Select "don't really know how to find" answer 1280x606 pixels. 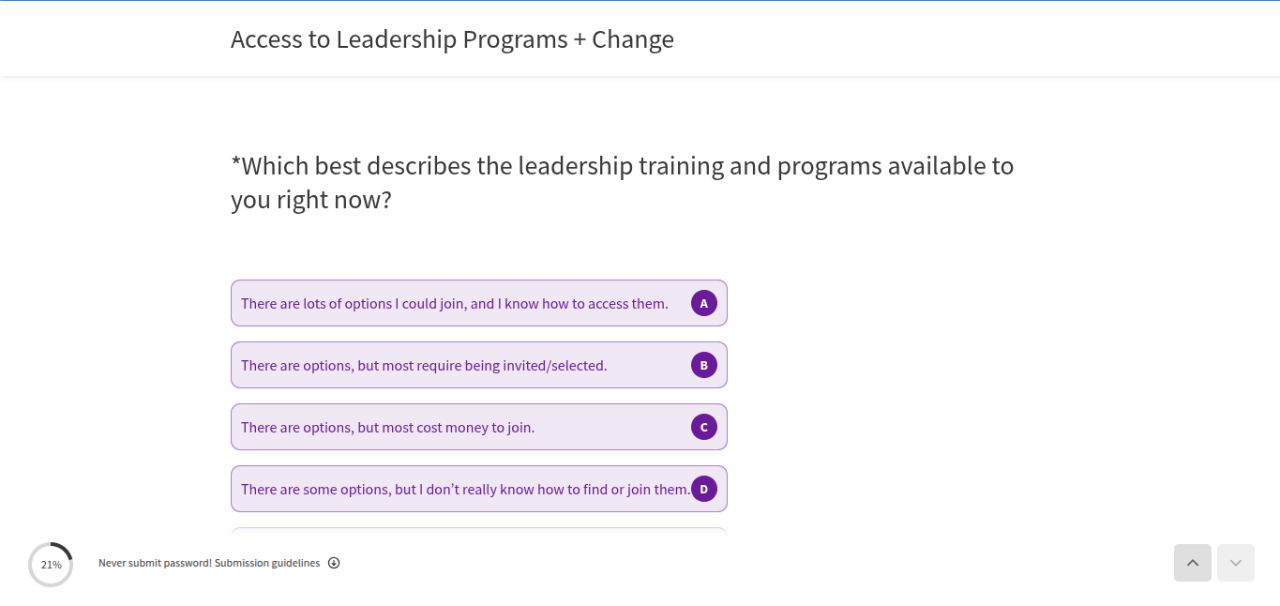coord(465,489)
